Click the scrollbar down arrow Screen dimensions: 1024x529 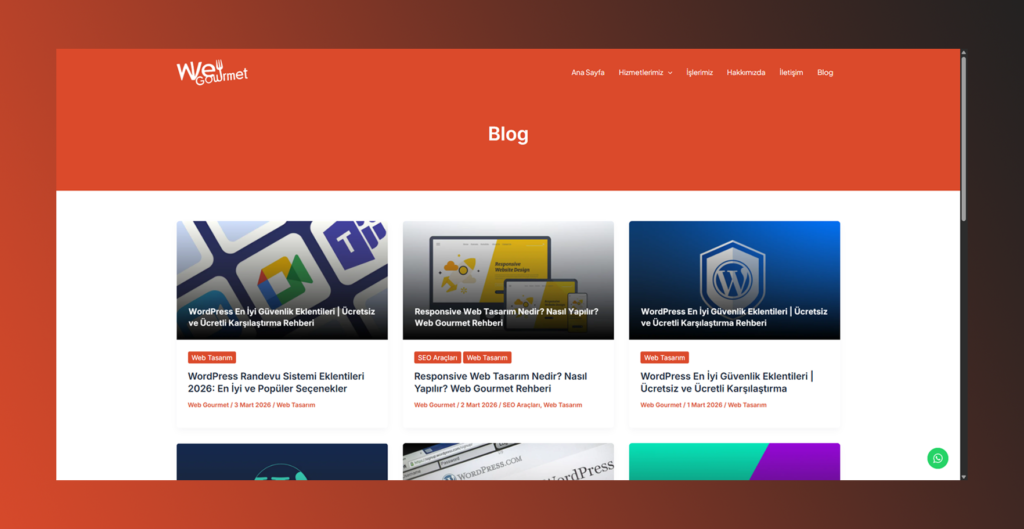(963, 477)
